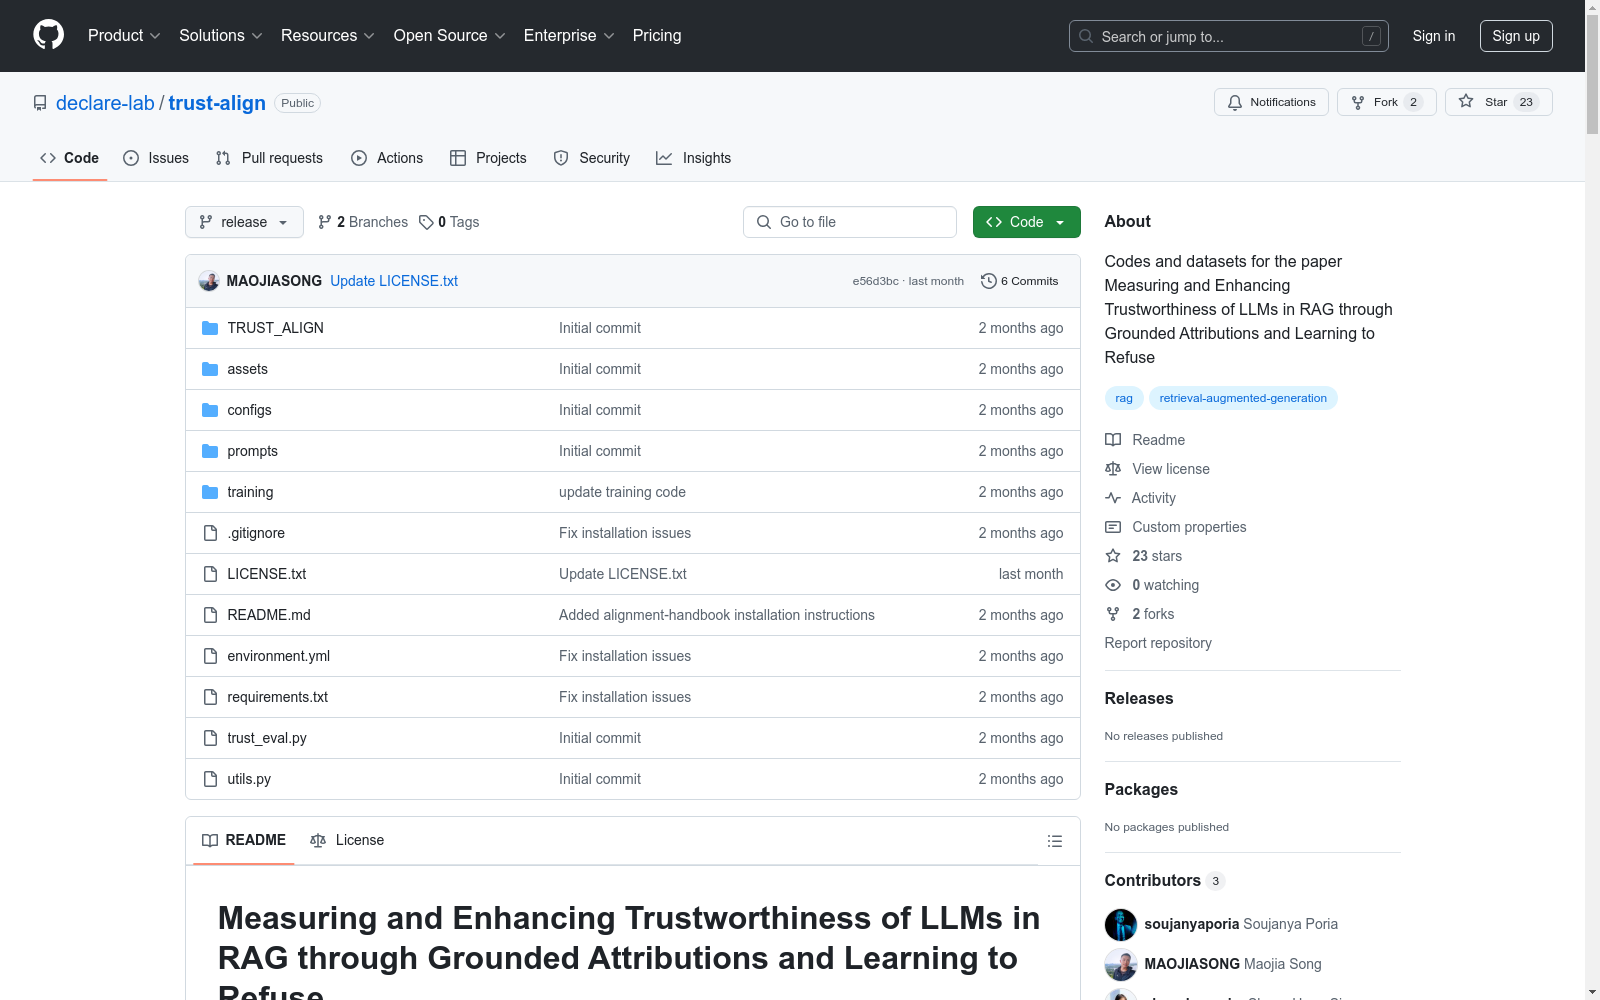Image resolution: width=1600 pixels, height=1000 pixels.
Task: Open the Security tab
Action: click(x=592, y=158)
